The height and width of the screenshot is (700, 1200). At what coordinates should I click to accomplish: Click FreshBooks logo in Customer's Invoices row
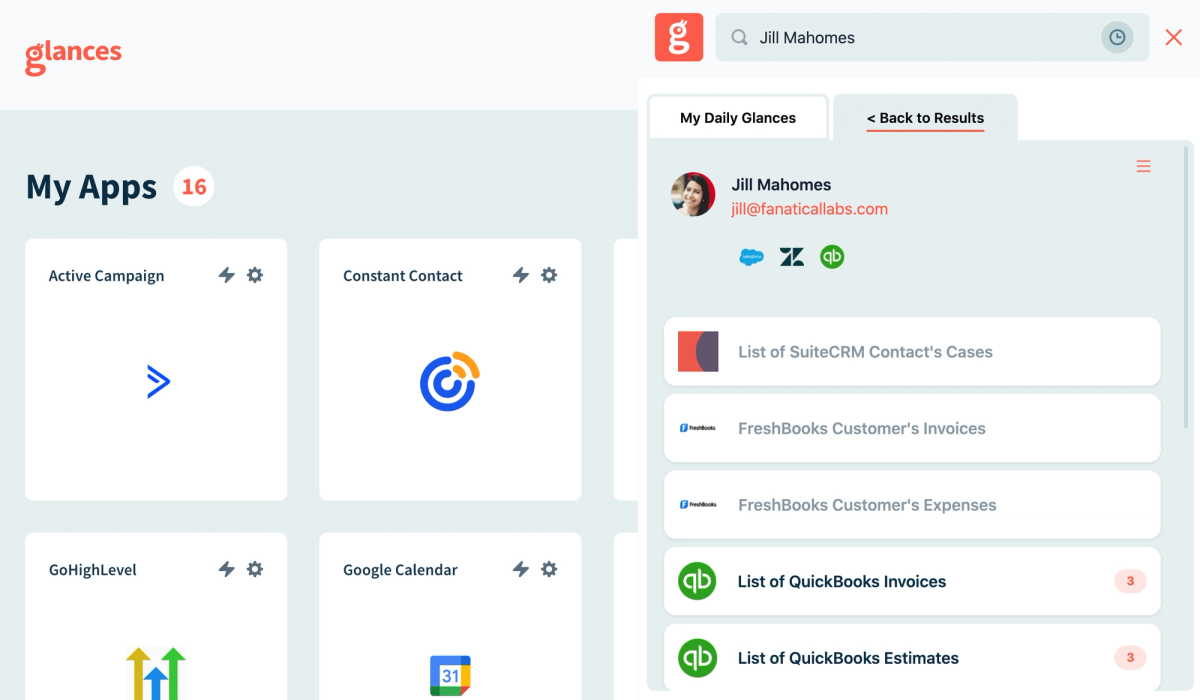click(698, 428)
